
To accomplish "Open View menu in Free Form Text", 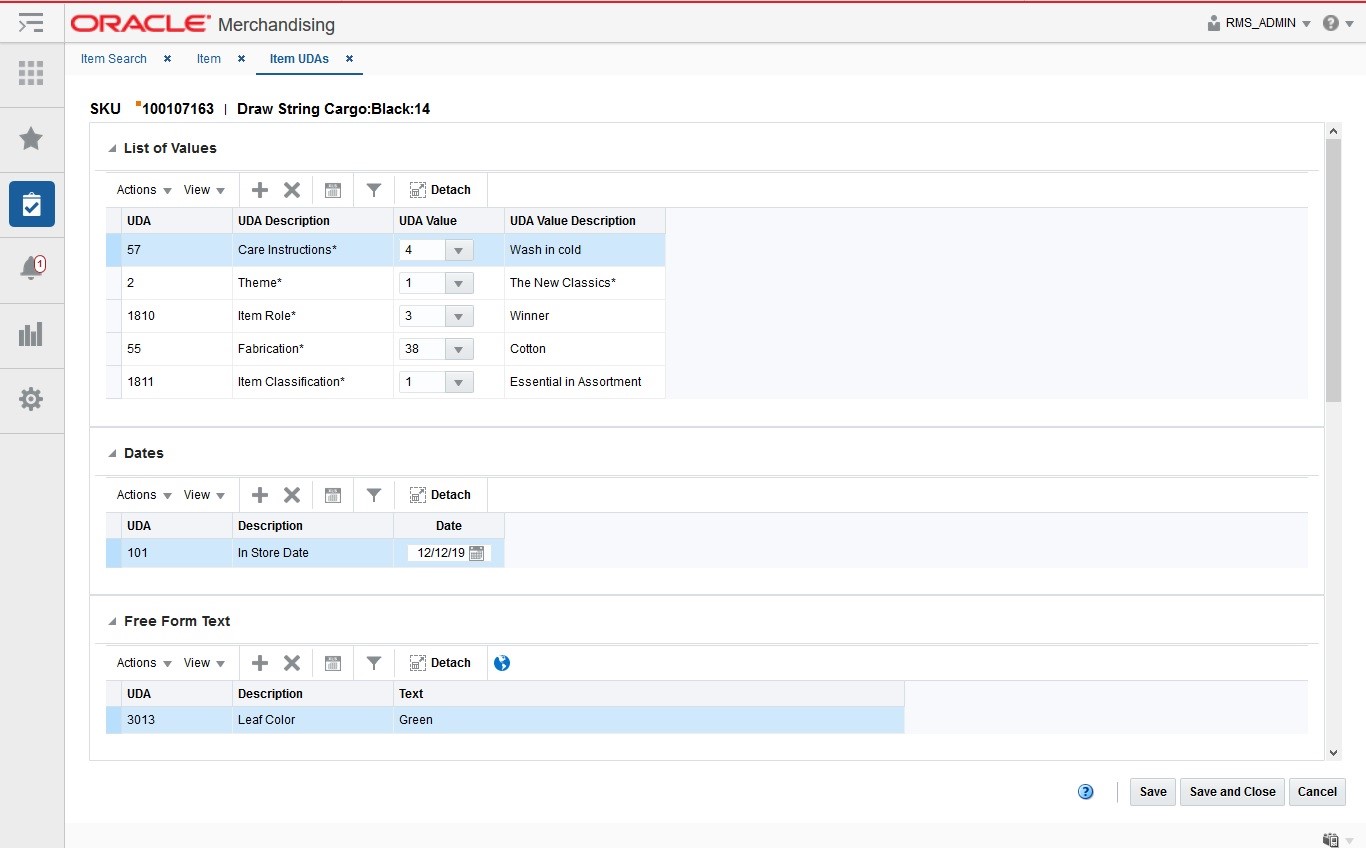I will pyautogui.click(x=204, y=663).
